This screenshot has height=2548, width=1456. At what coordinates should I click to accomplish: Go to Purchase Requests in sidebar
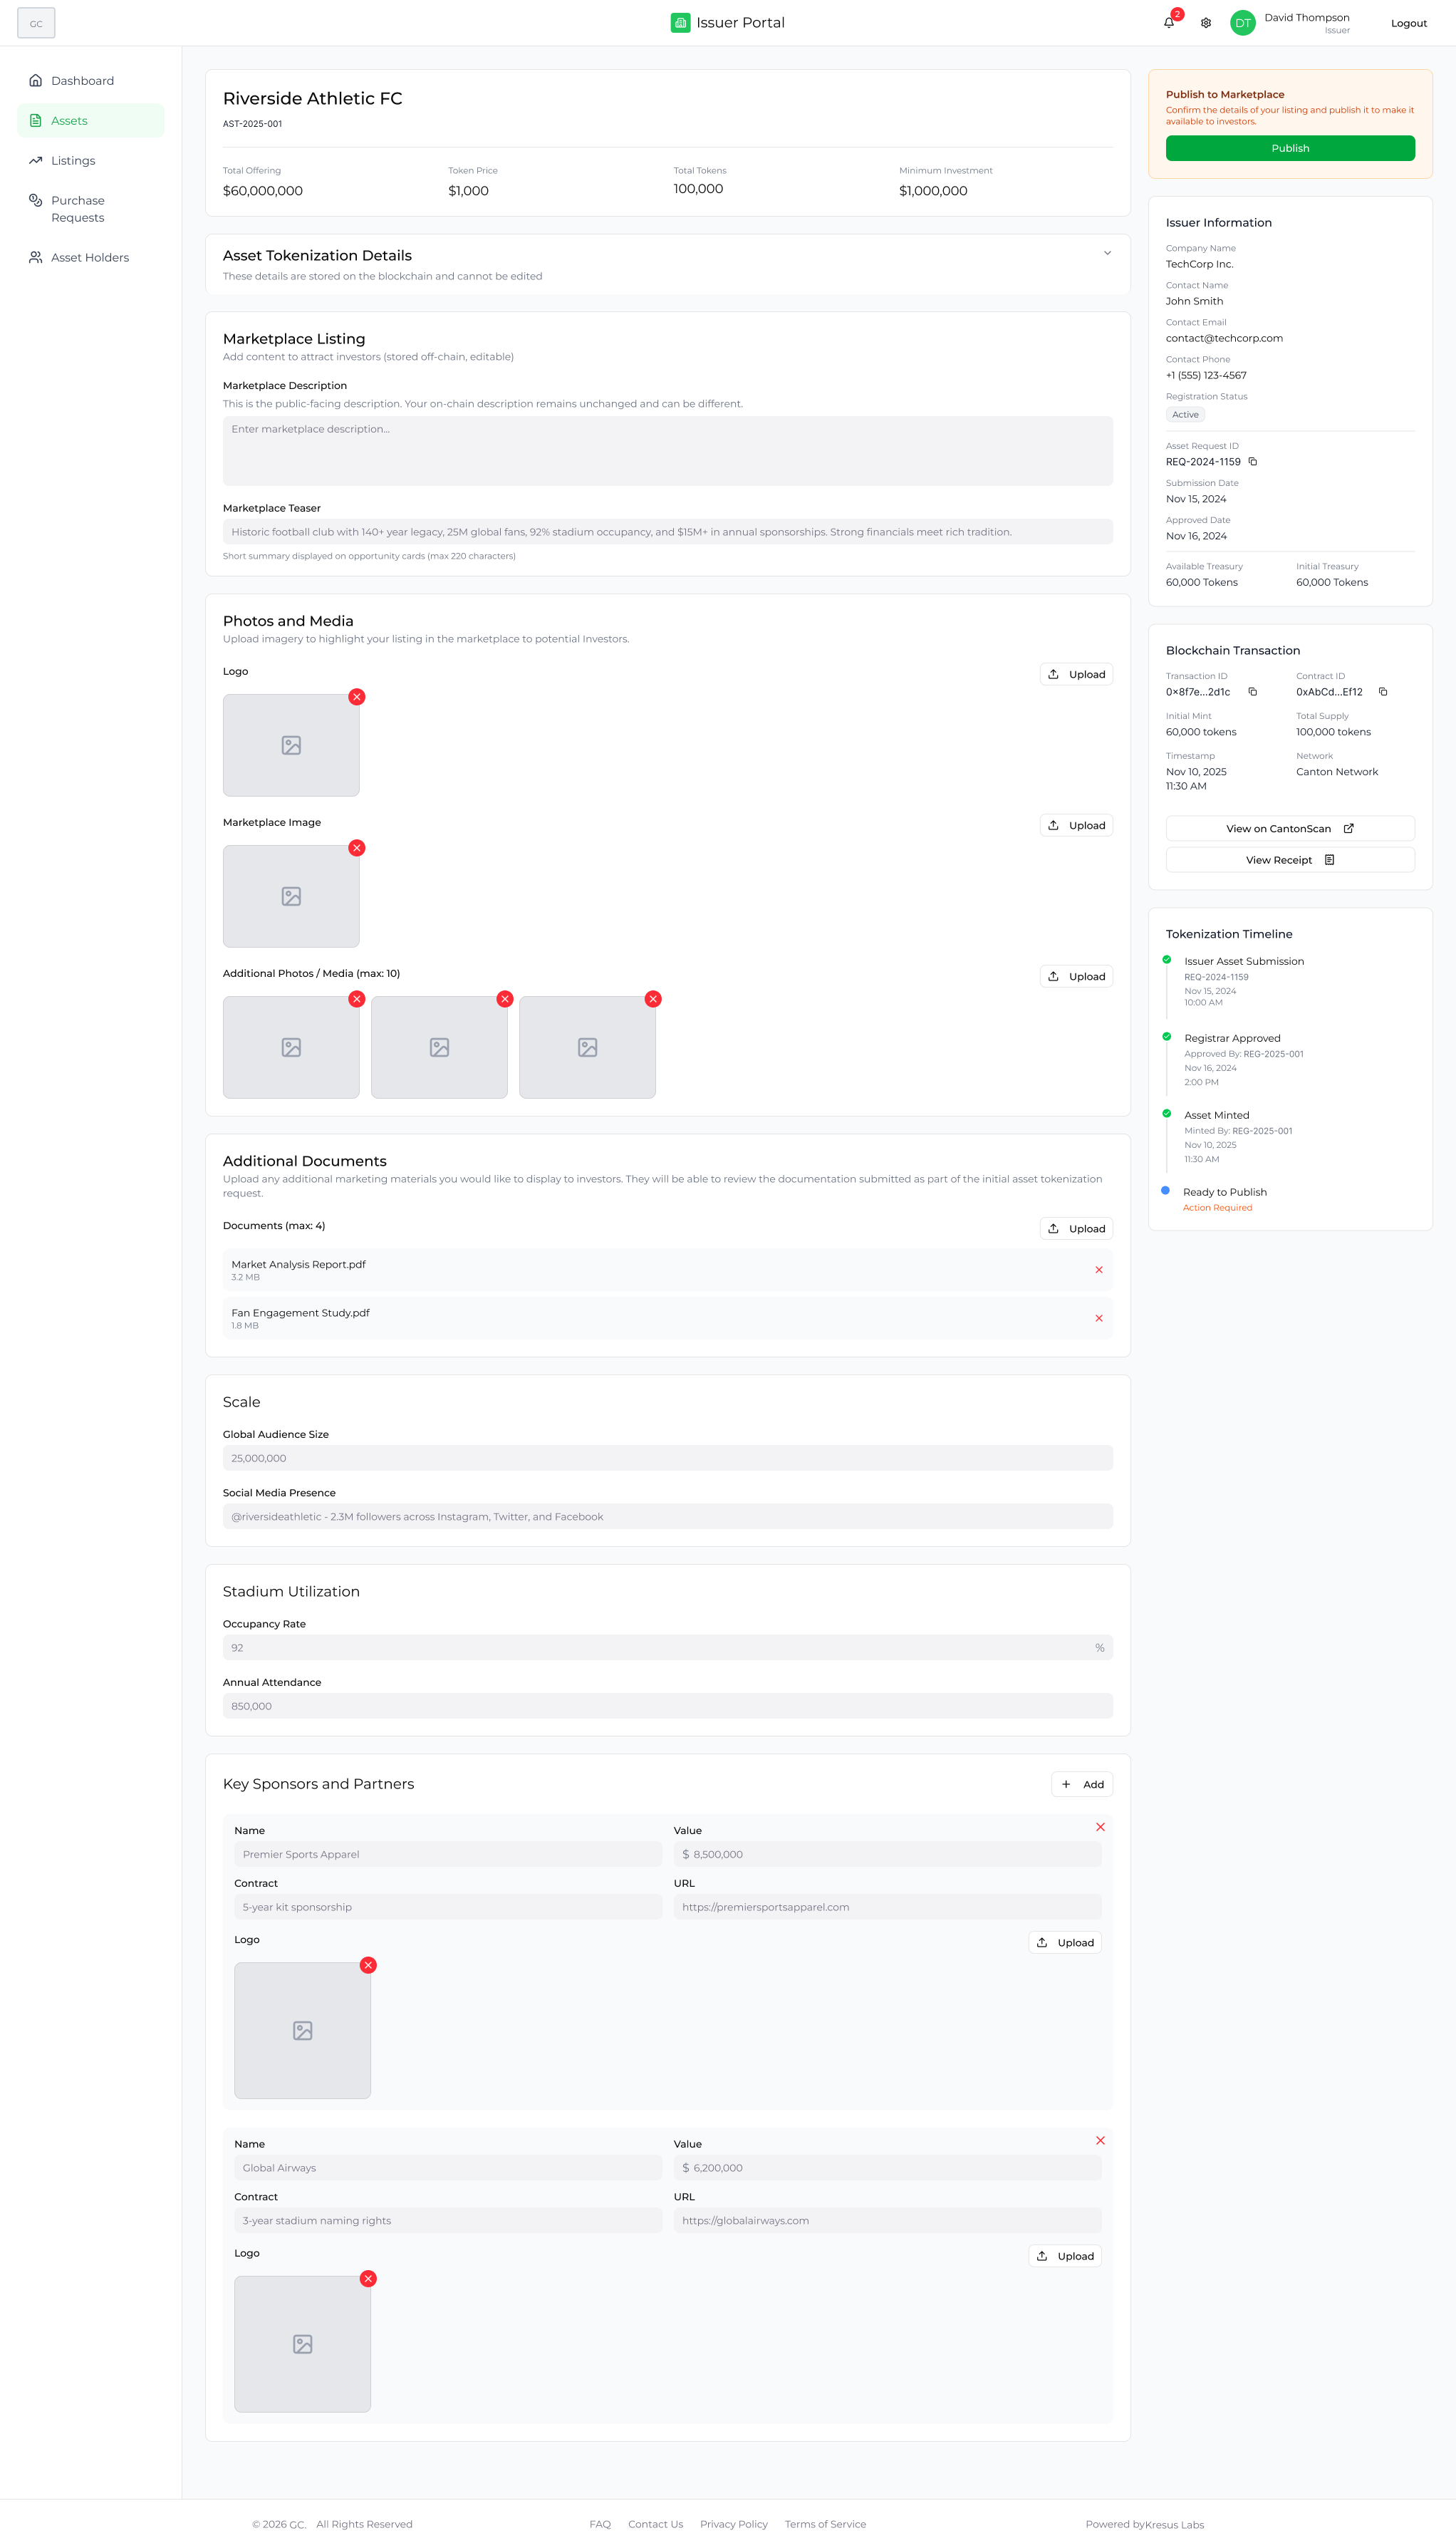pyautogui.click(x=78, y=209)
